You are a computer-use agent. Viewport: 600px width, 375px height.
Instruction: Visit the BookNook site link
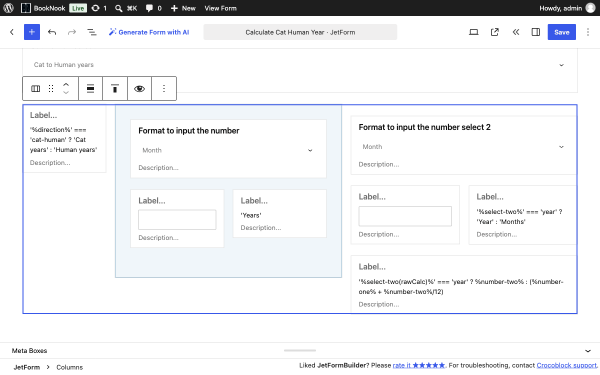tap(43, 8)
